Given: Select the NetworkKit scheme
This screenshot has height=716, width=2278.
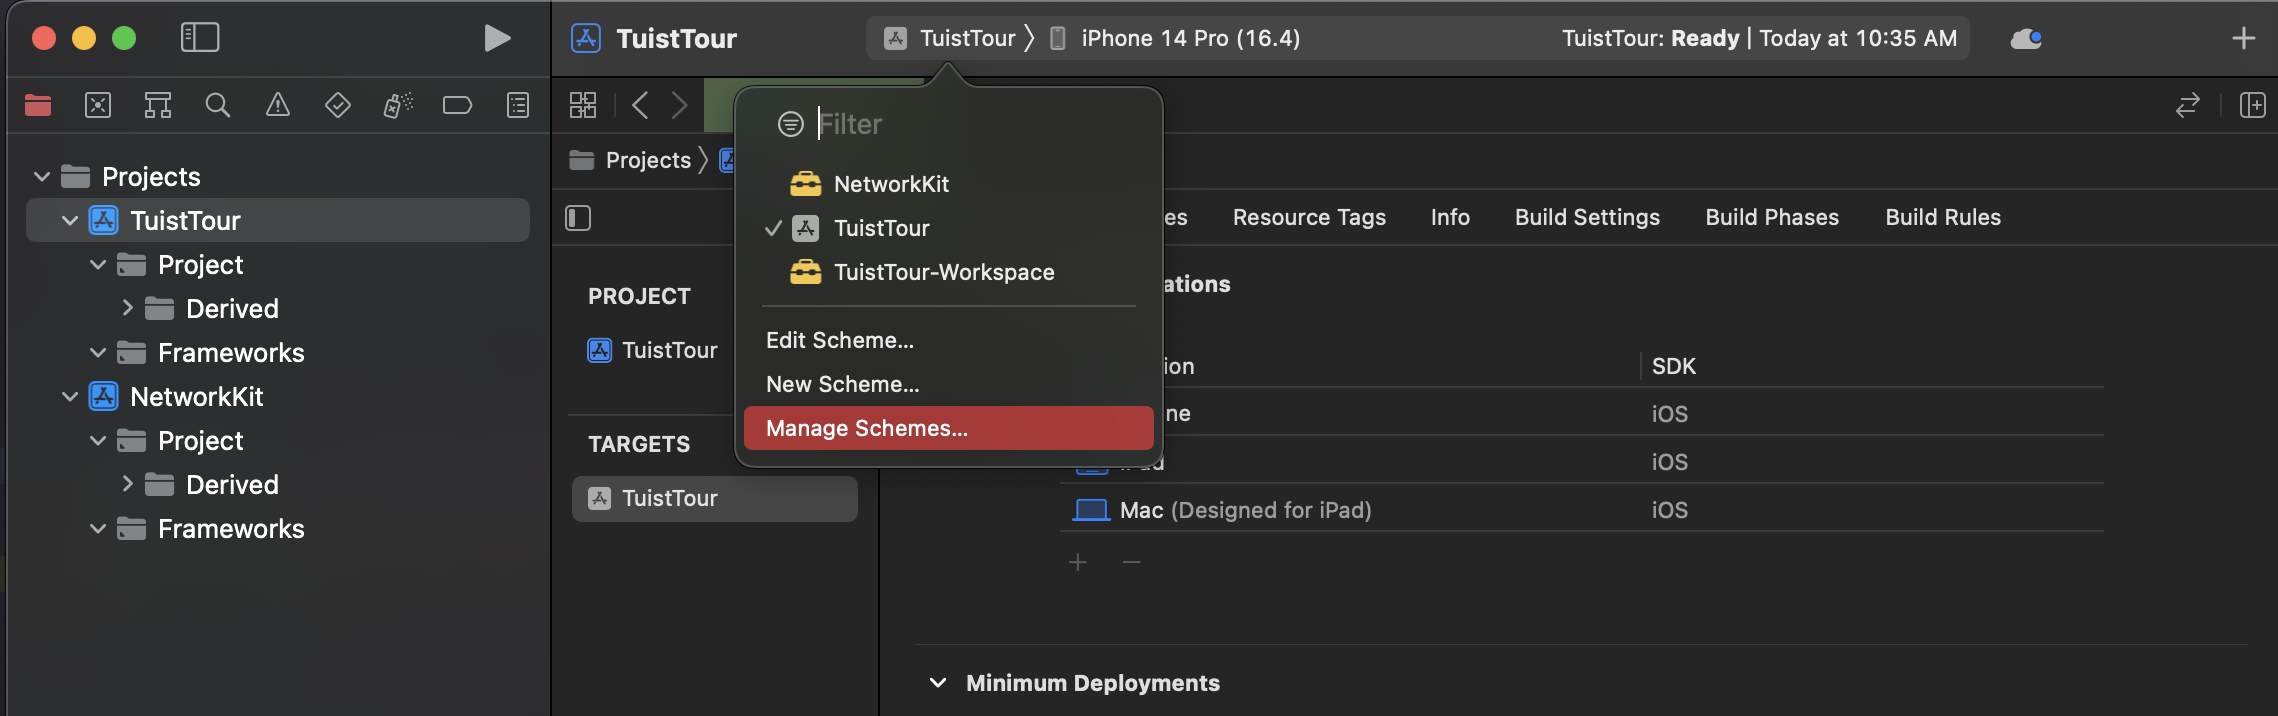Looking at the screenshot, I should click(948, 184).
